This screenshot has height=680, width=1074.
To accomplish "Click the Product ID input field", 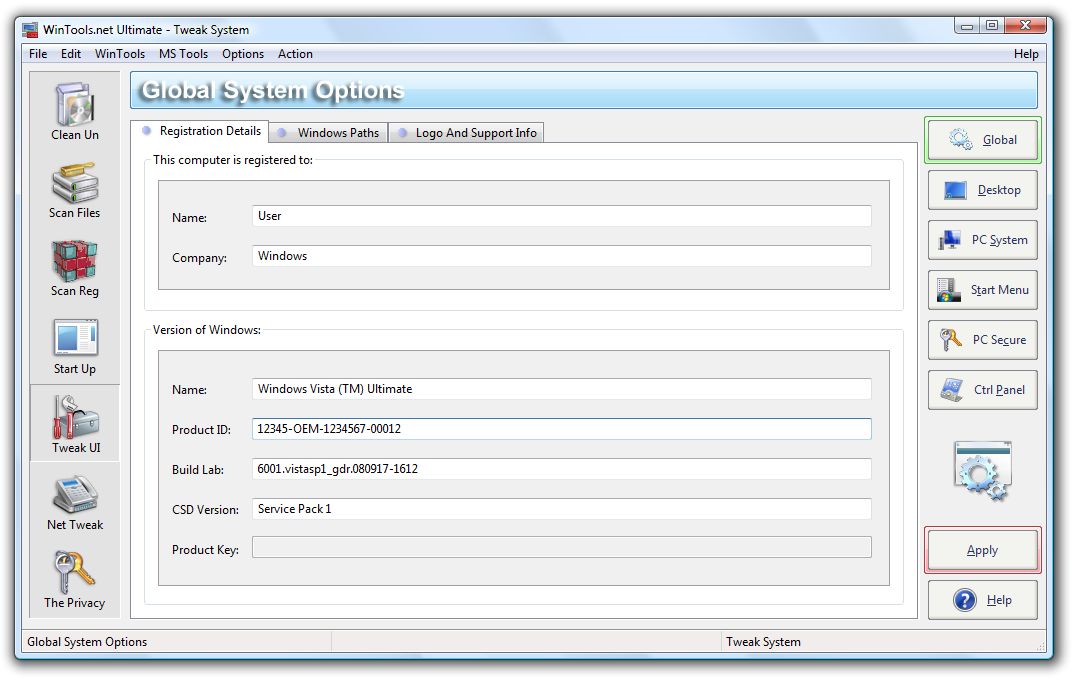I will click(x=562, y=429).
